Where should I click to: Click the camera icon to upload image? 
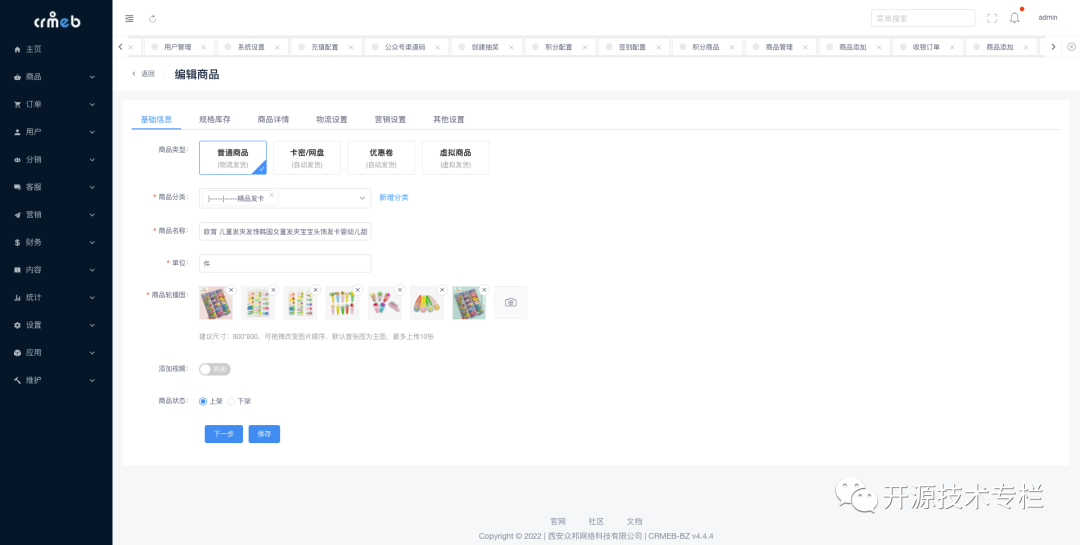[x=510, y=302]
